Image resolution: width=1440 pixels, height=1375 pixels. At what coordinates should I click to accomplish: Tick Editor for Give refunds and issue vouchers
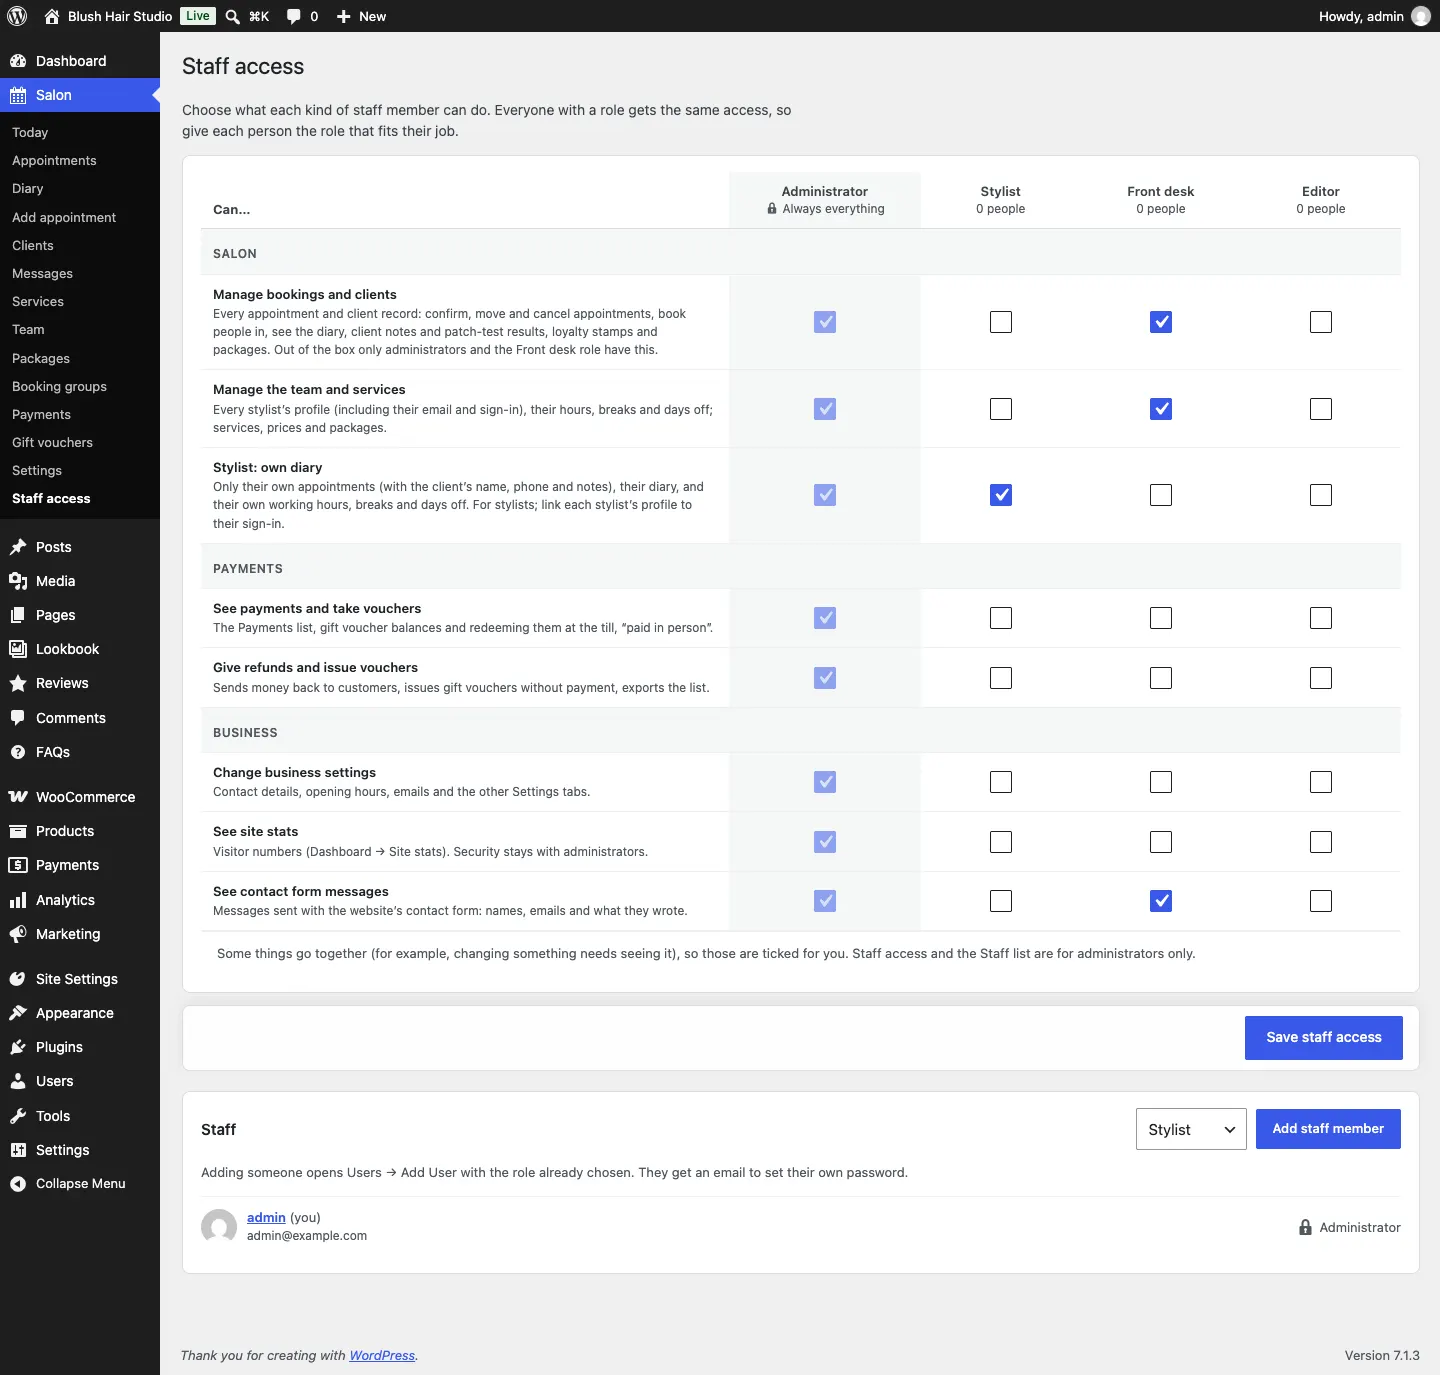[1321, 678]
